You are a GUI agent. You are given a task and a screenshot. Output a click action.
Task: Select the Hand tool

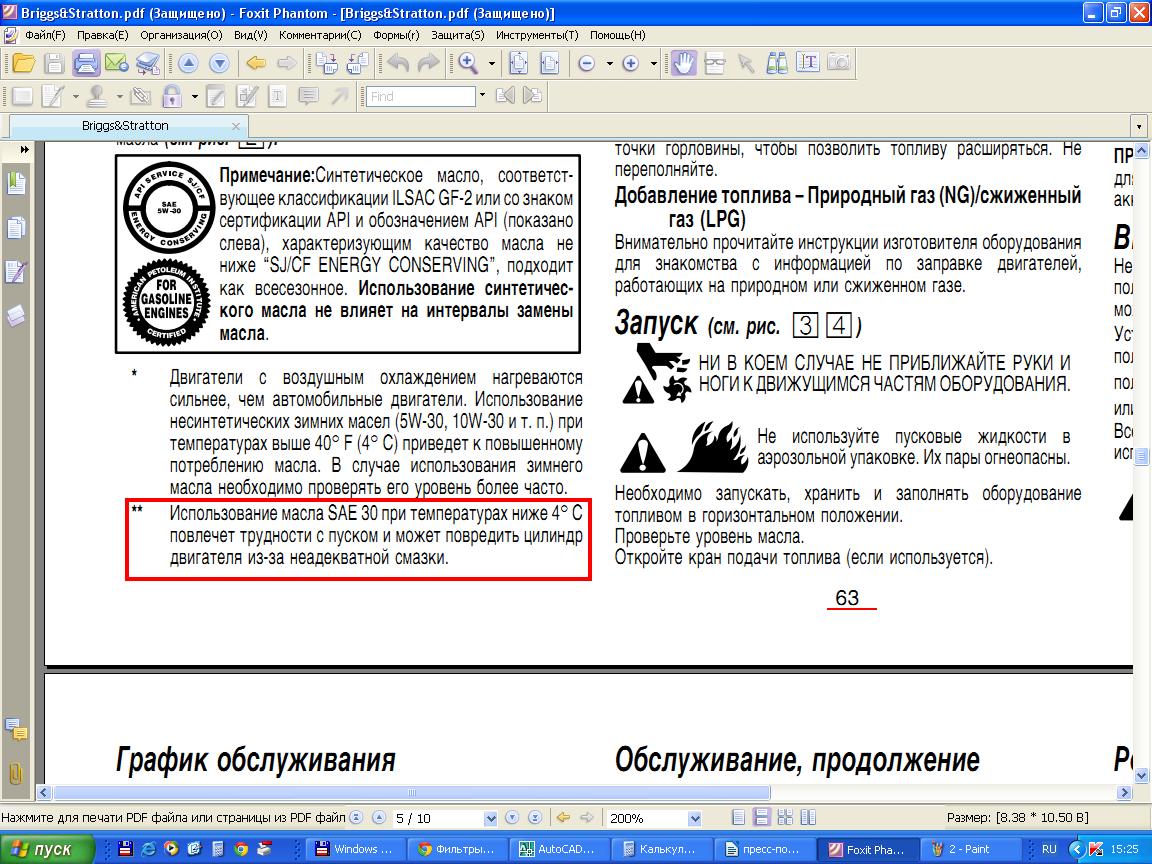pos(683,63)
